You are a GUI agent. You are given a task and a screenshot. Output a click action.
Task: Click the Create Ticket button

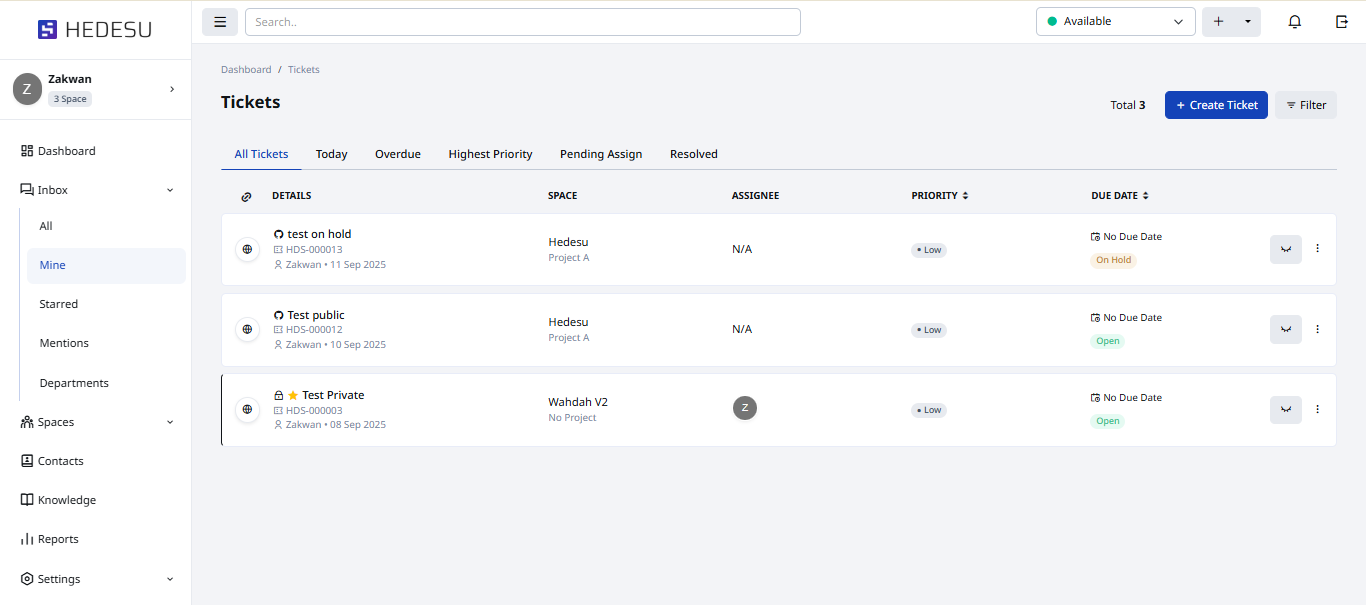1216,105
